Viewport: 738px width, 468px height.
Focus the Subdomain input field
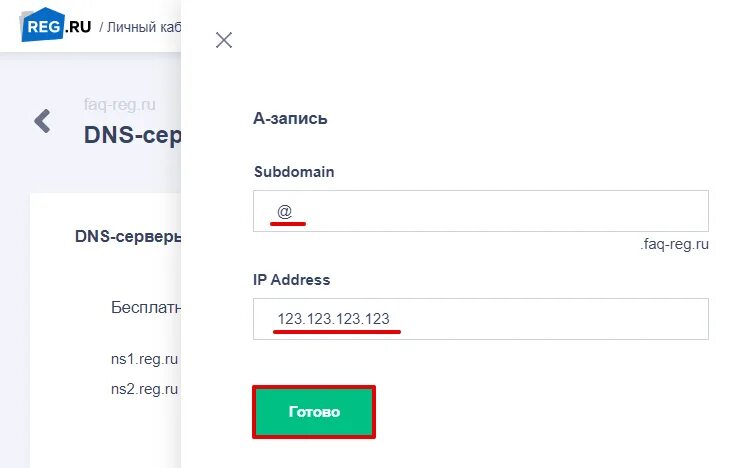coord(481,211)
